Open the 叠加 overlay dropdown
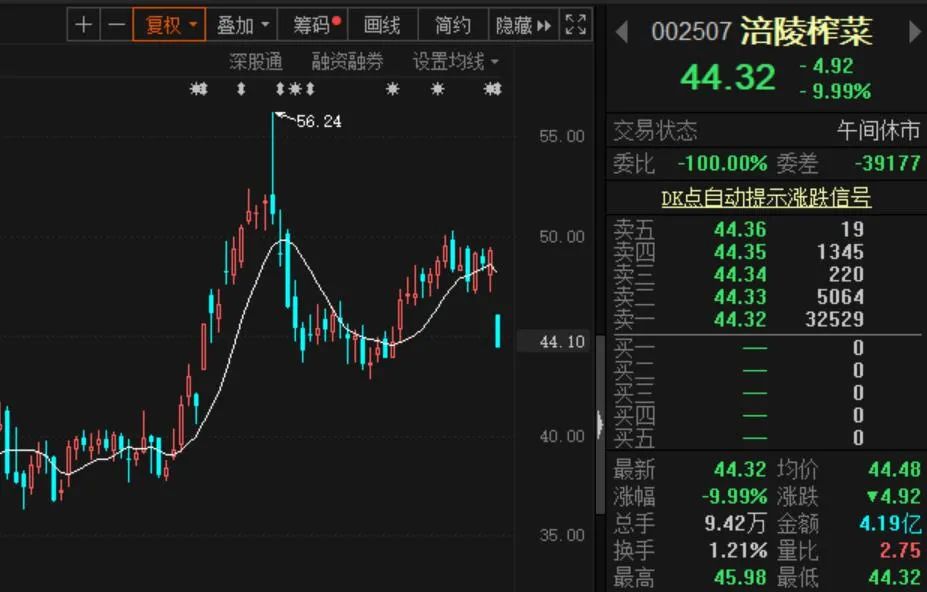The image size is (927, 592). coord(241,24)
